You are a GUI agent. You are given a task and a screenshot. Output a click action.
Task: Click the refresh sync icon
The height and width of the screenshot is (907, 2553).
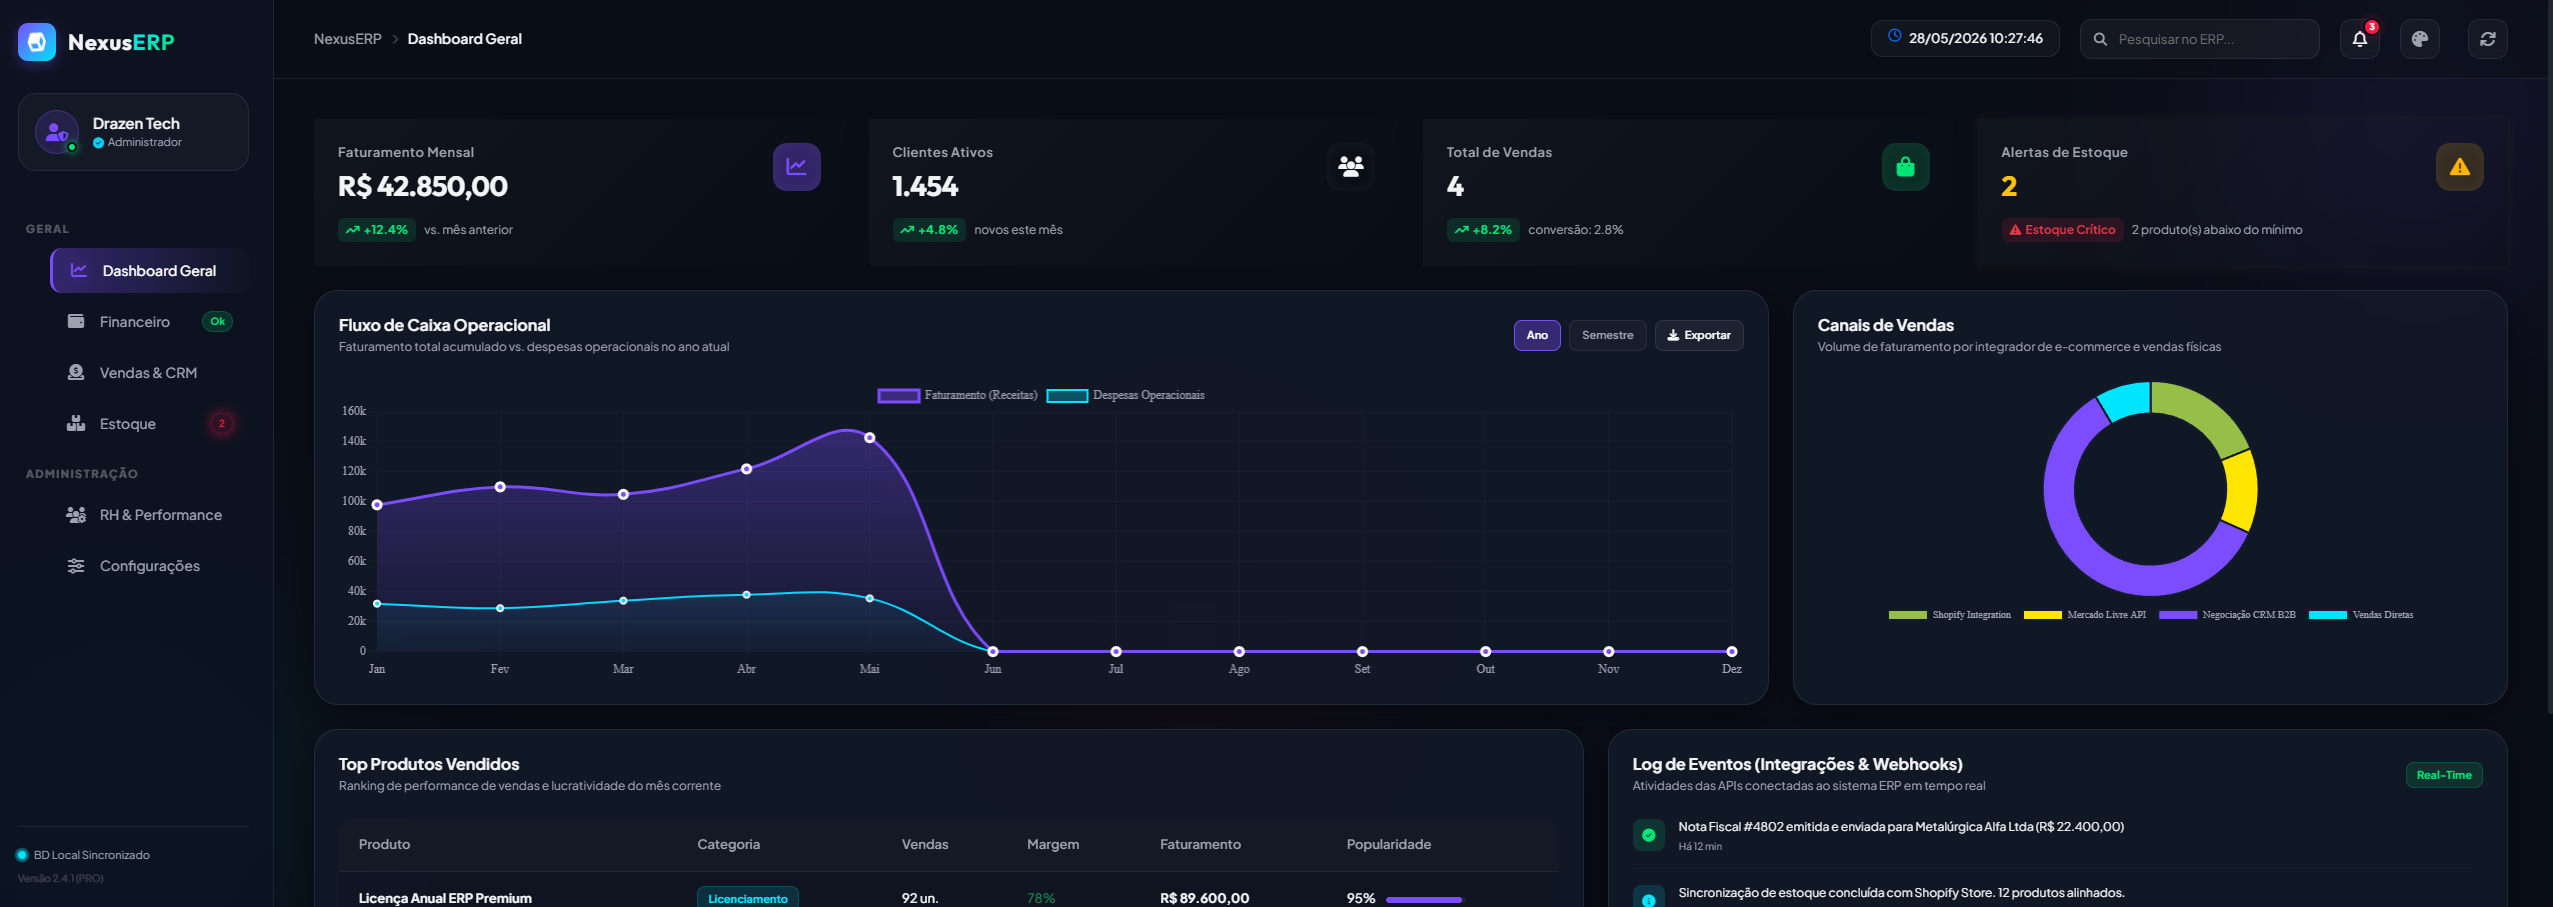click(x=2487, y=39)
